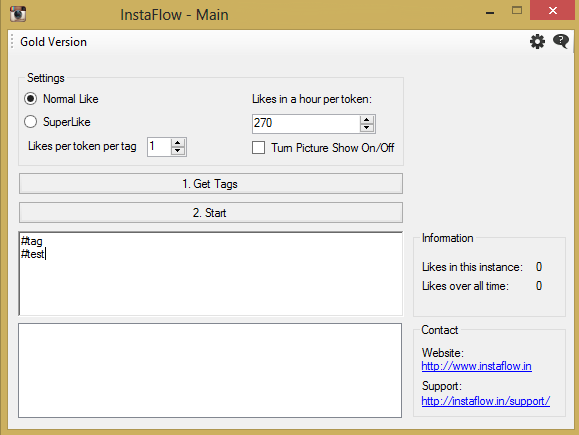Viewport: 579px width, 435px height.
Task: Click the #test line in tags box
Action: point(32,254)
